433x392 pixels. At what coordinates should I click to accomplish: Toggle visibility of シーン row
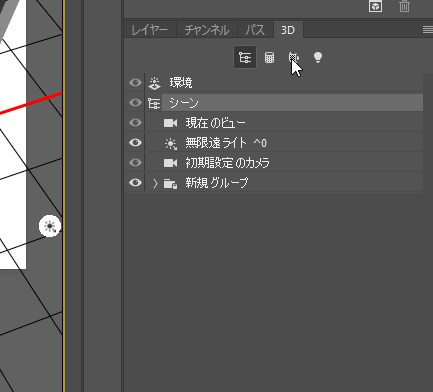(135, 102)
